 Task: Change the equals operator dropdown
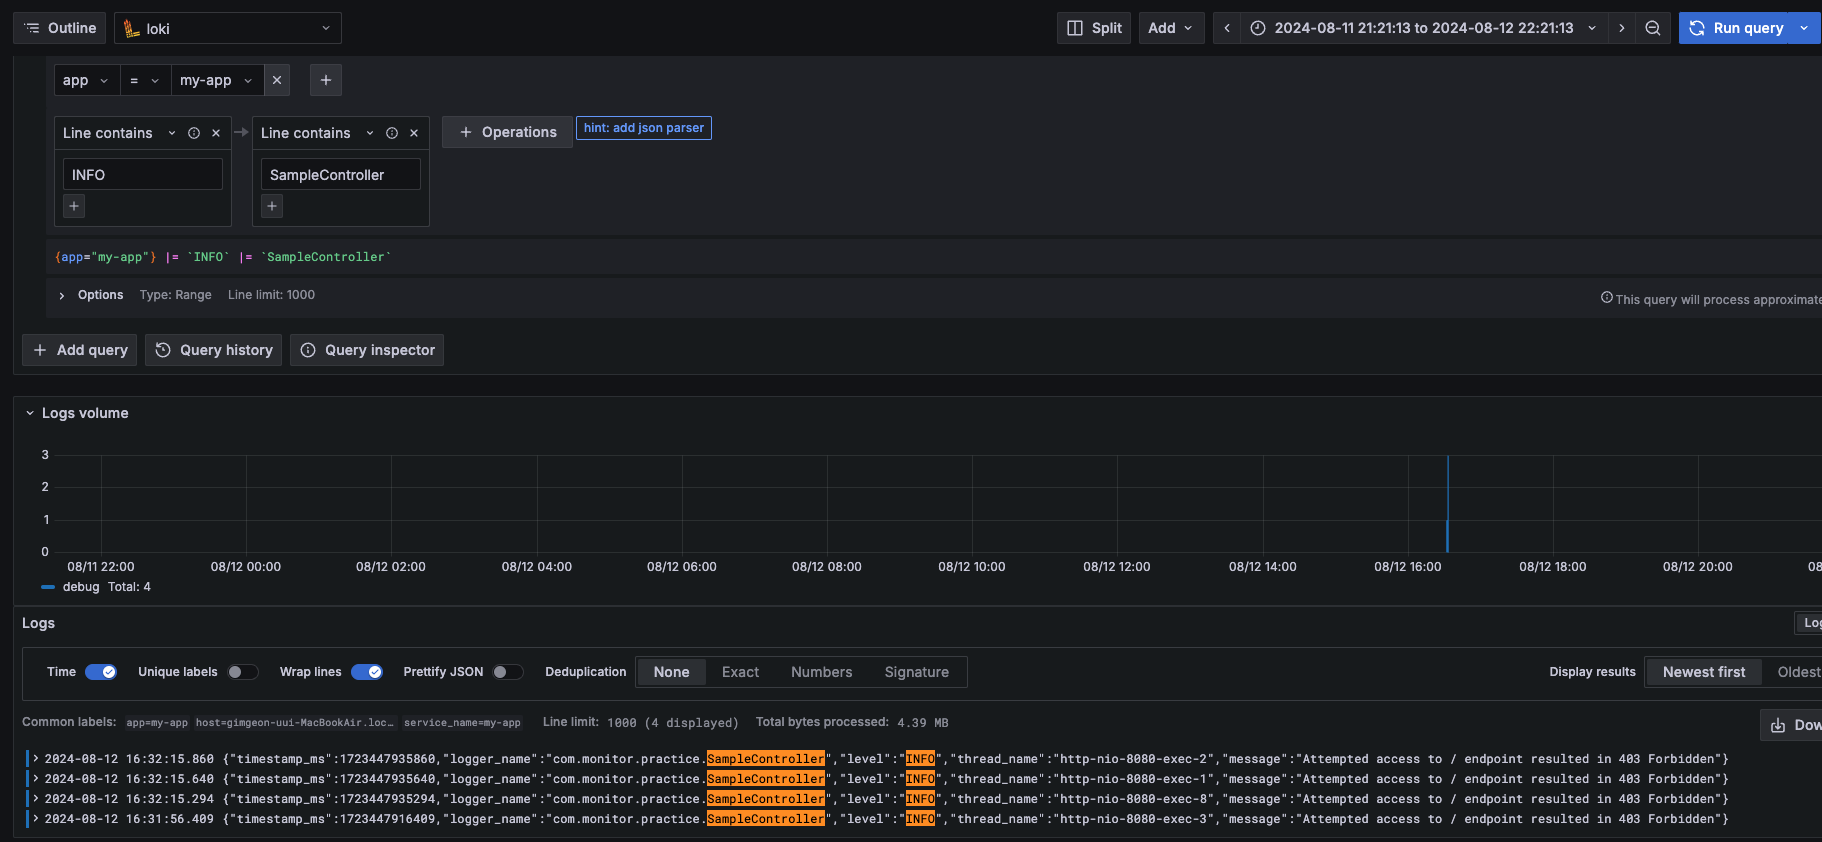[x=145, y=80]
